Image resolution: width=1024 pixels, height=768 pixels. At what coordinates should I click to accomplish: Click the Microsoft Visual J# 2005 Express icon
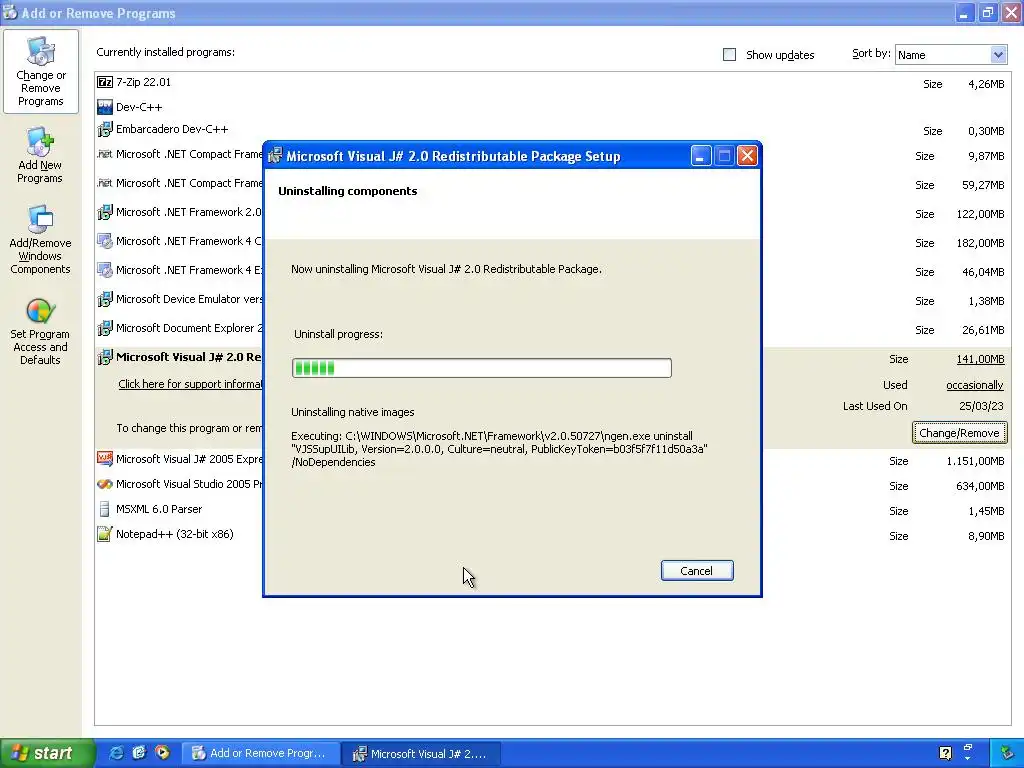pos(104,459)
